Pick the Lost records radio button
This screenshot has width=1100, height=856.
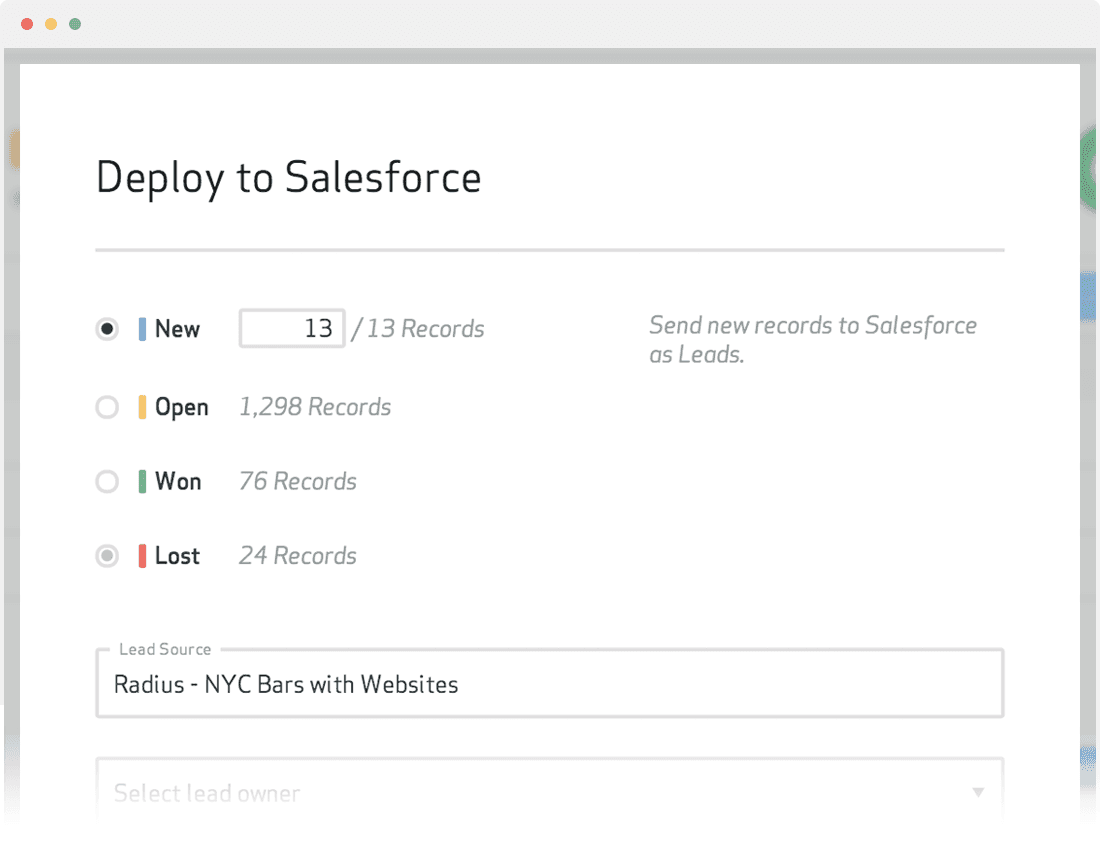(107, 556)
